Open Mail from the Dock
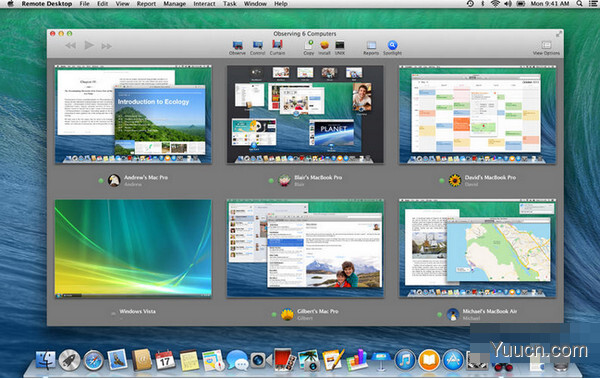600x379 pixels. 117,360
